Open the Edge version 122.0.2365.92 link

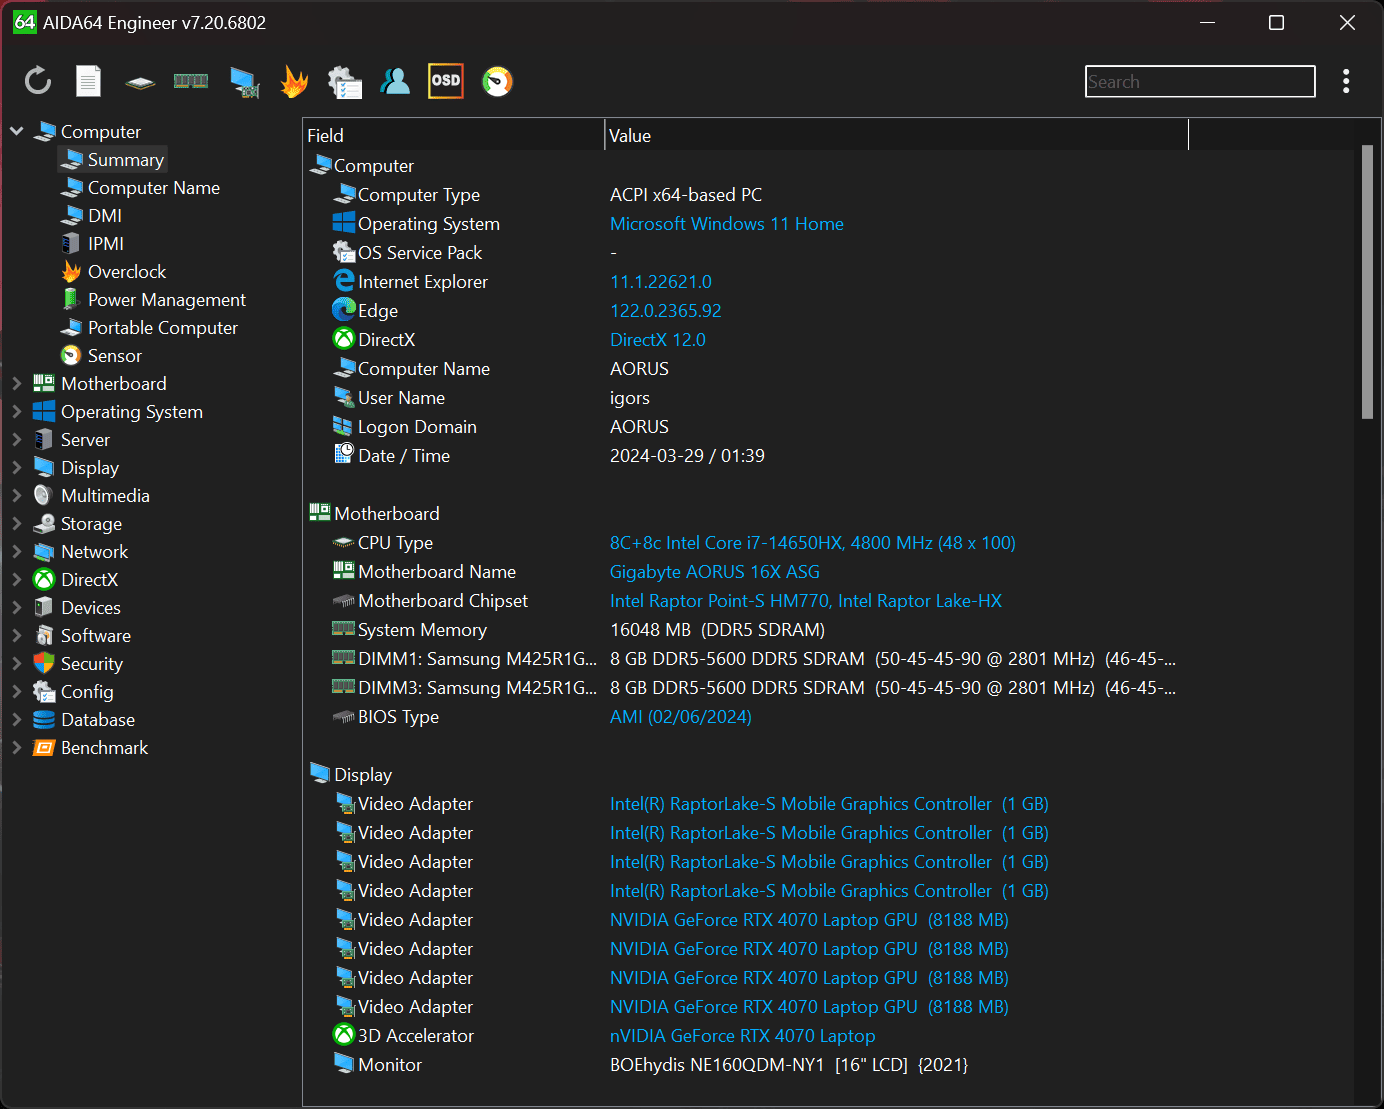pos(666,311)
